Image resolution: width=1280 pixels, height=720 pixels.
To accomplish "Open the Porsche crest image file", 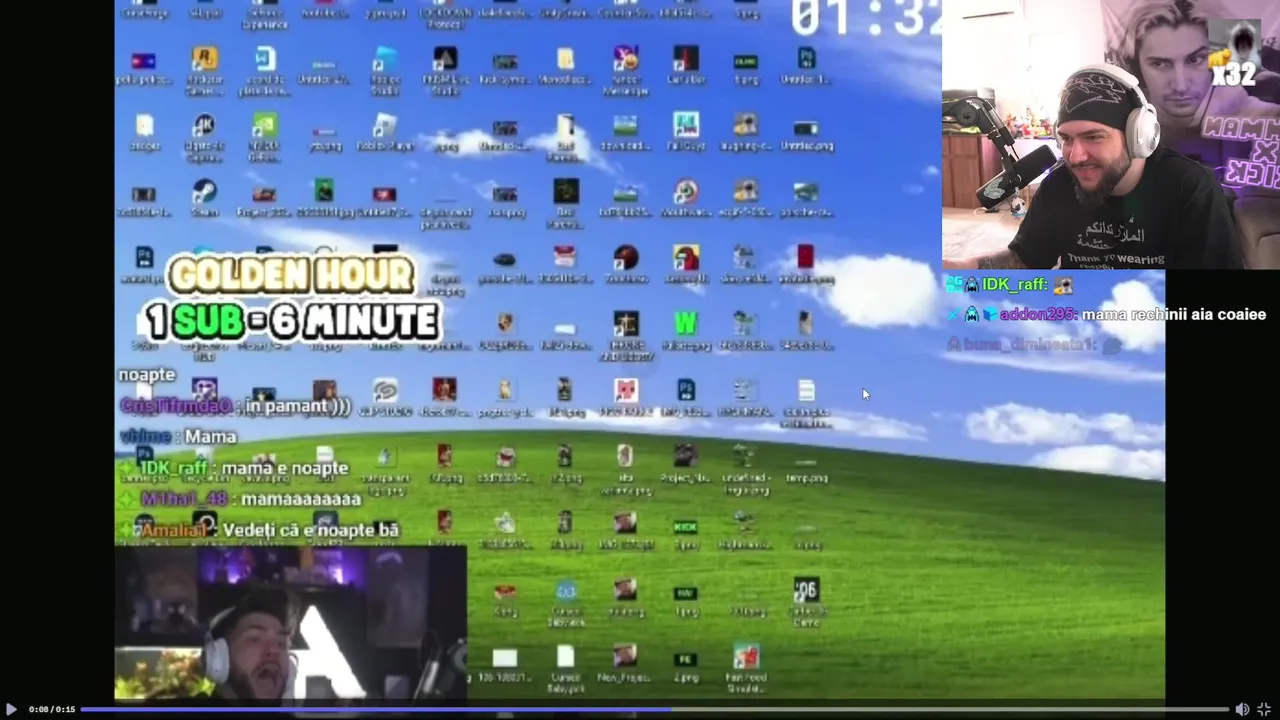I will pyautogui.click(x=505, y=323).
